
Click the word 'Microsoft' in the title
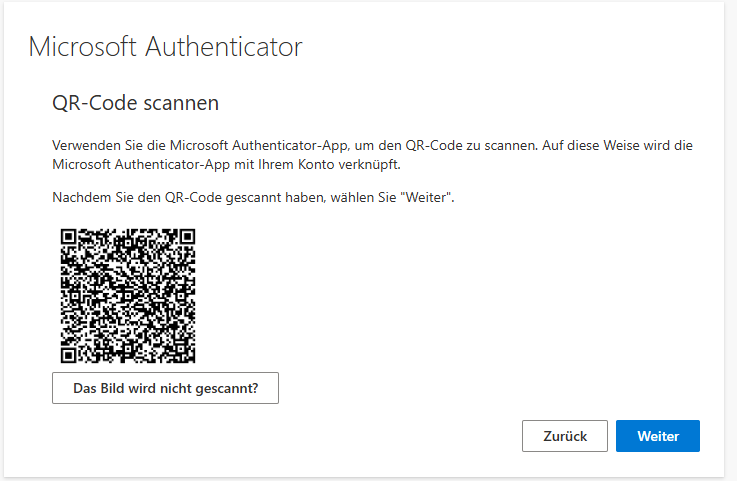[x=83, y=47]
